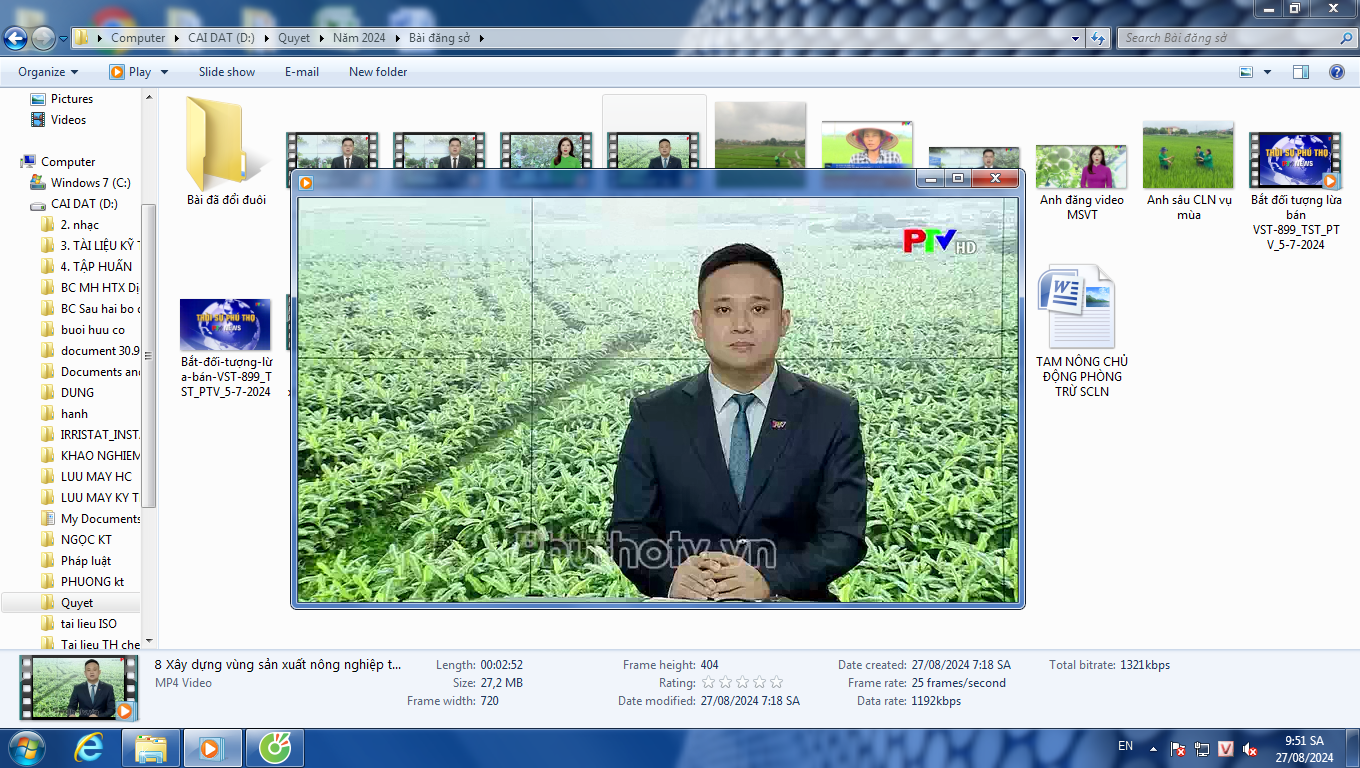Click the Back navigation arrow button
Screen dimensions: 1360x768
[16, 39]
